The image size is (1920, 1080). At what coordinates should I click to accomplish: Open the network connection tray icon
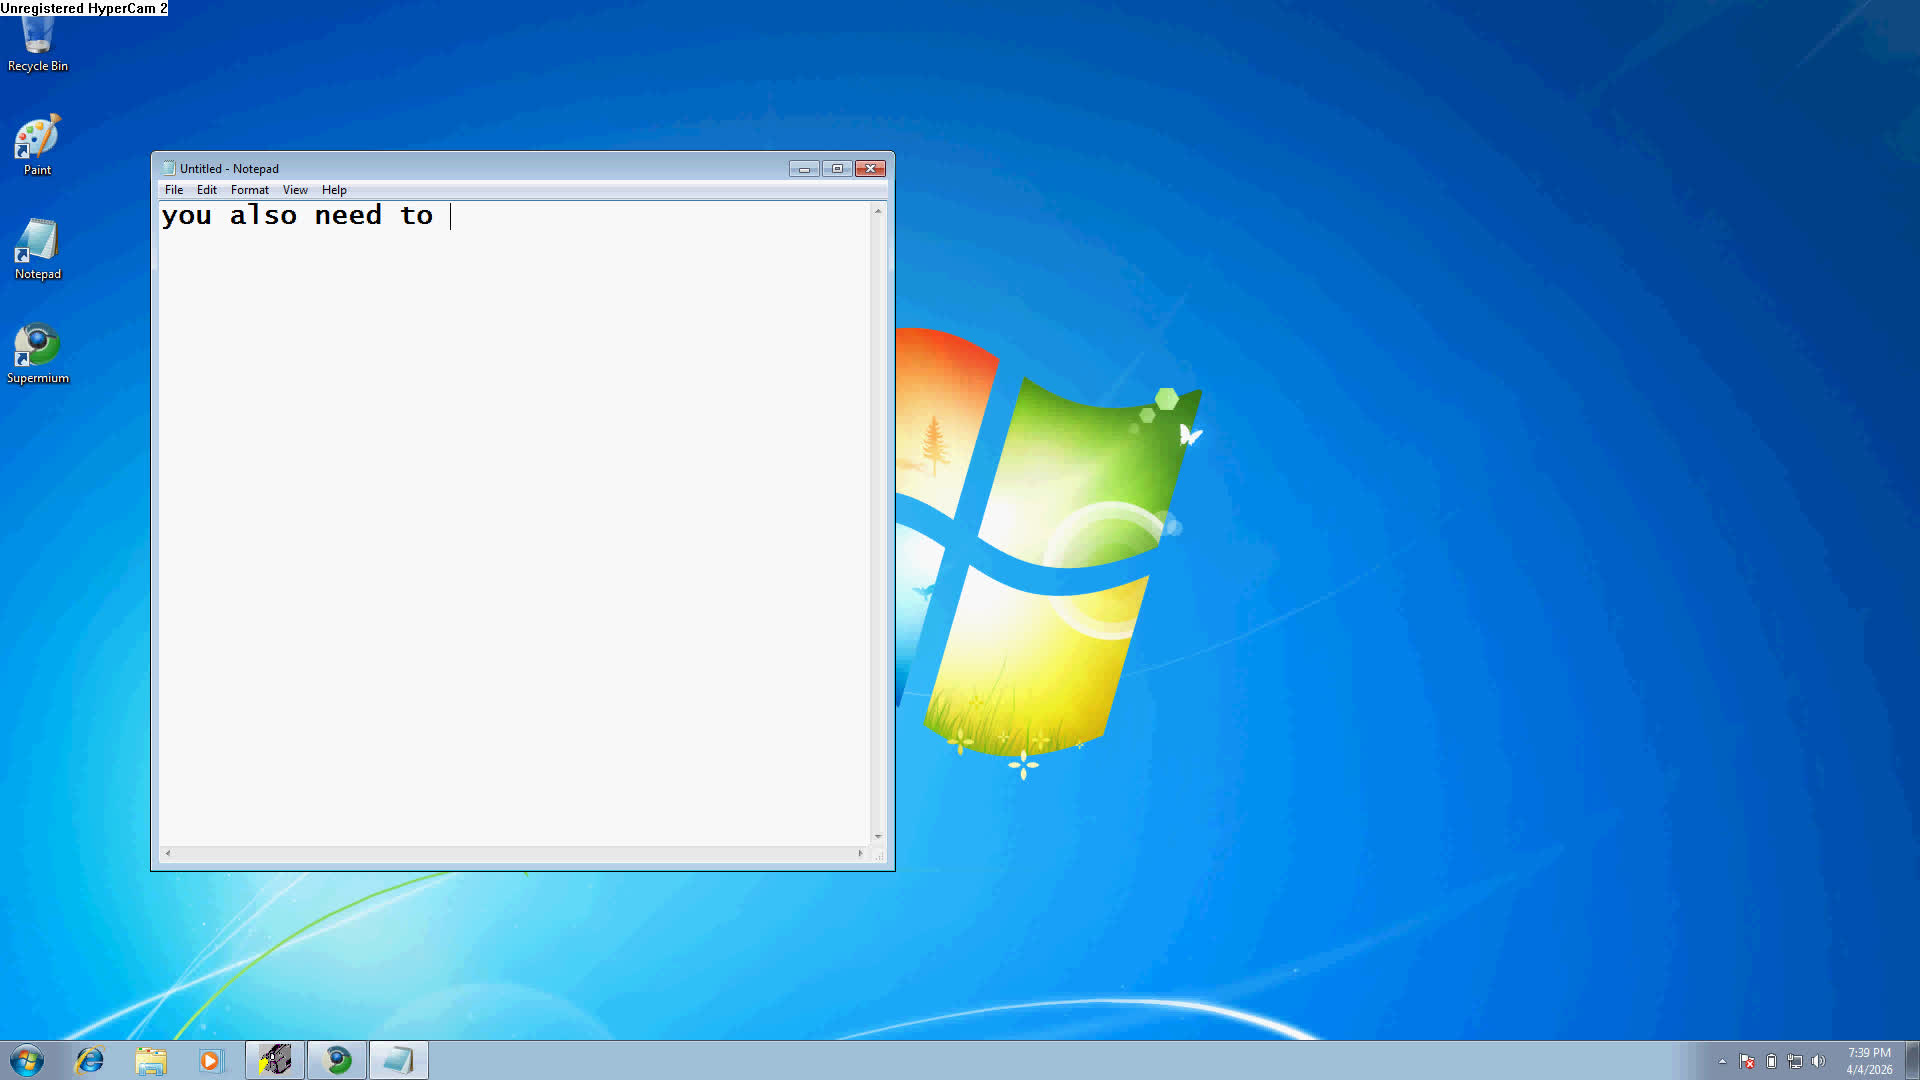(1795, 1061)
